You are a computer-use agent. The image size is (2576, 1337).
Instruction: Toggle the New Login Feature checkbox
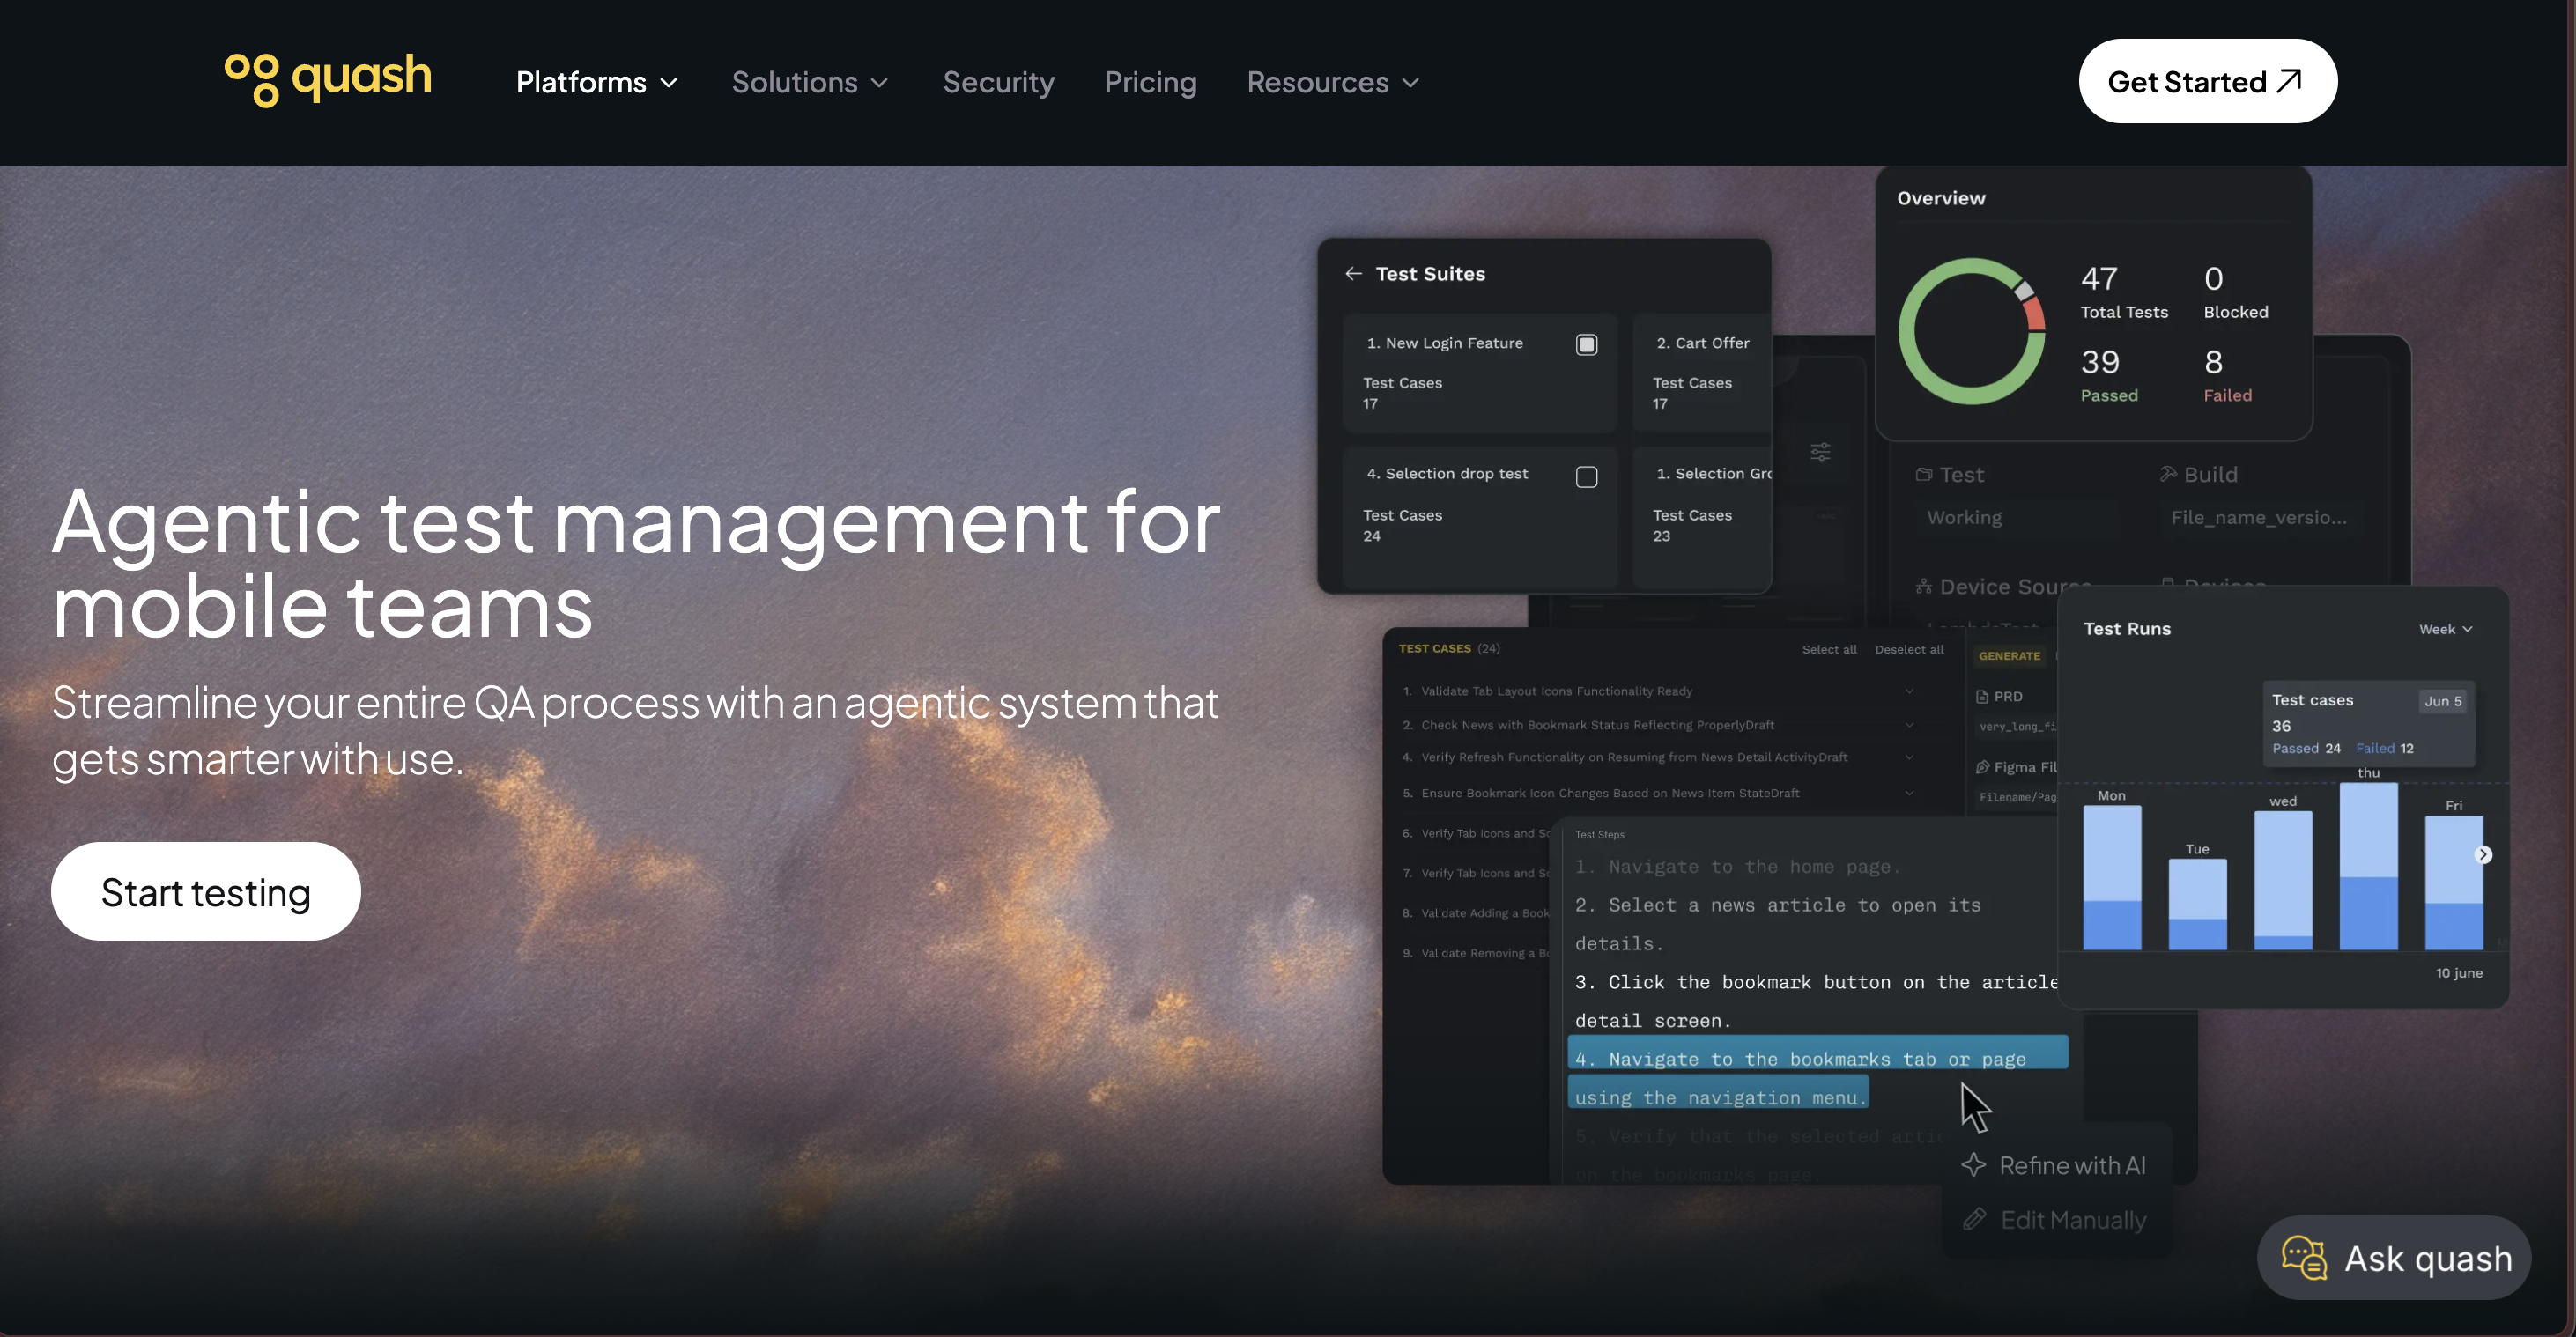coord(1586,345)
